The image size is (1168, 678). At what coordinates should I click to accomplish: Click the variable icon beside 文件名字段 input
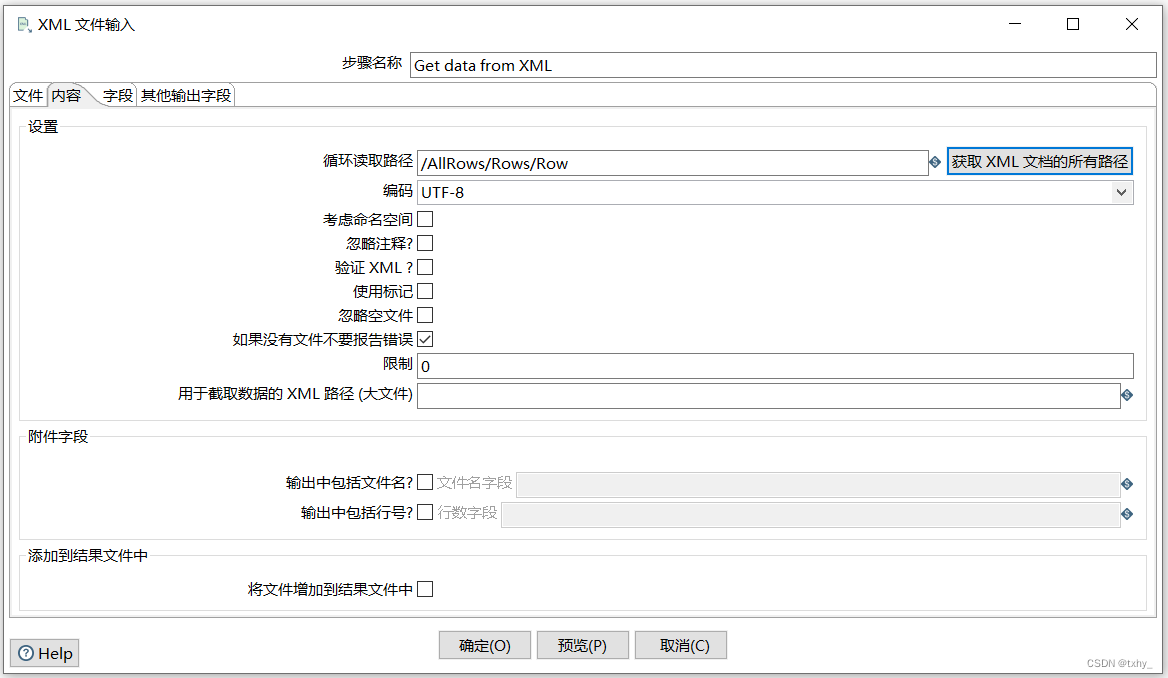pyautogui.click(x=1127, y=484)
